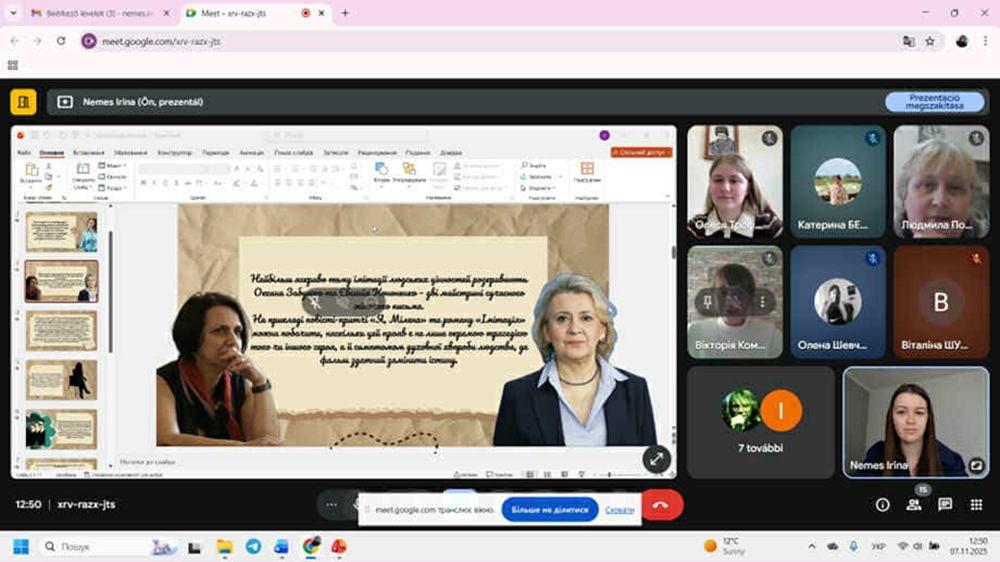Open the Telegram icon in the taskbar
1000x562 pixels.
click(253, 546)
